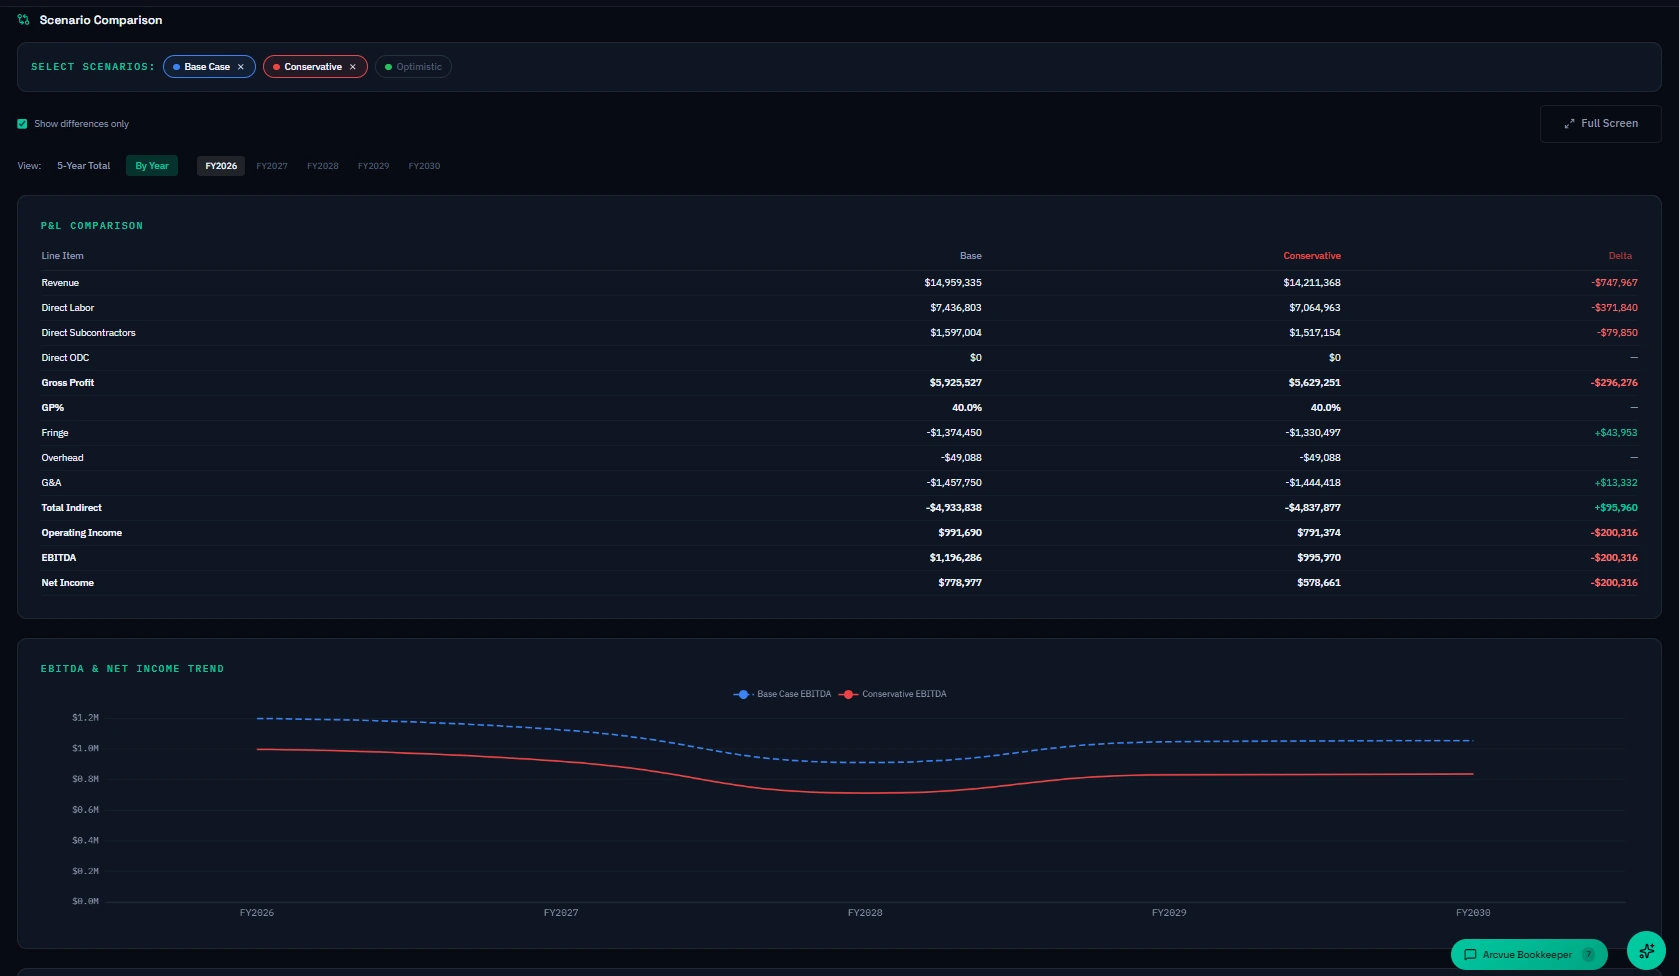Image resolution: width=1679 pixels, height=976 pixels.
Task: Remove Conservative scenario via its X
Action: click(353, 67)
